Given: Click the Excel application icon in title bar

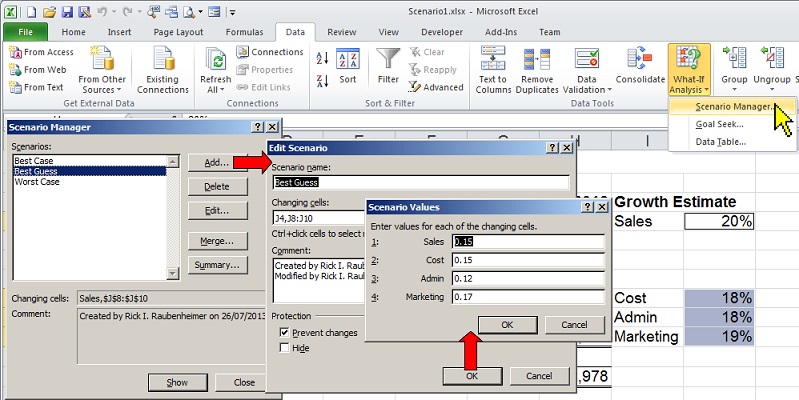Looking at the screenshot, I should [x=11, y=11].
